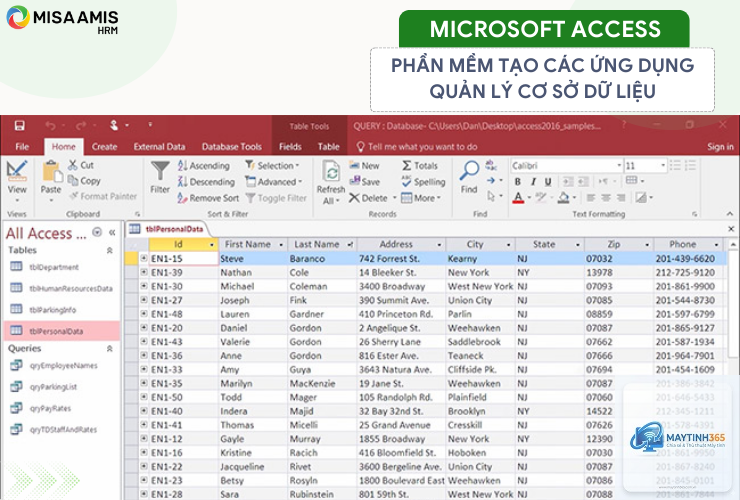Click the Find magnifier icon
This screenshot has height=500, width=740.
pos(469,171)
